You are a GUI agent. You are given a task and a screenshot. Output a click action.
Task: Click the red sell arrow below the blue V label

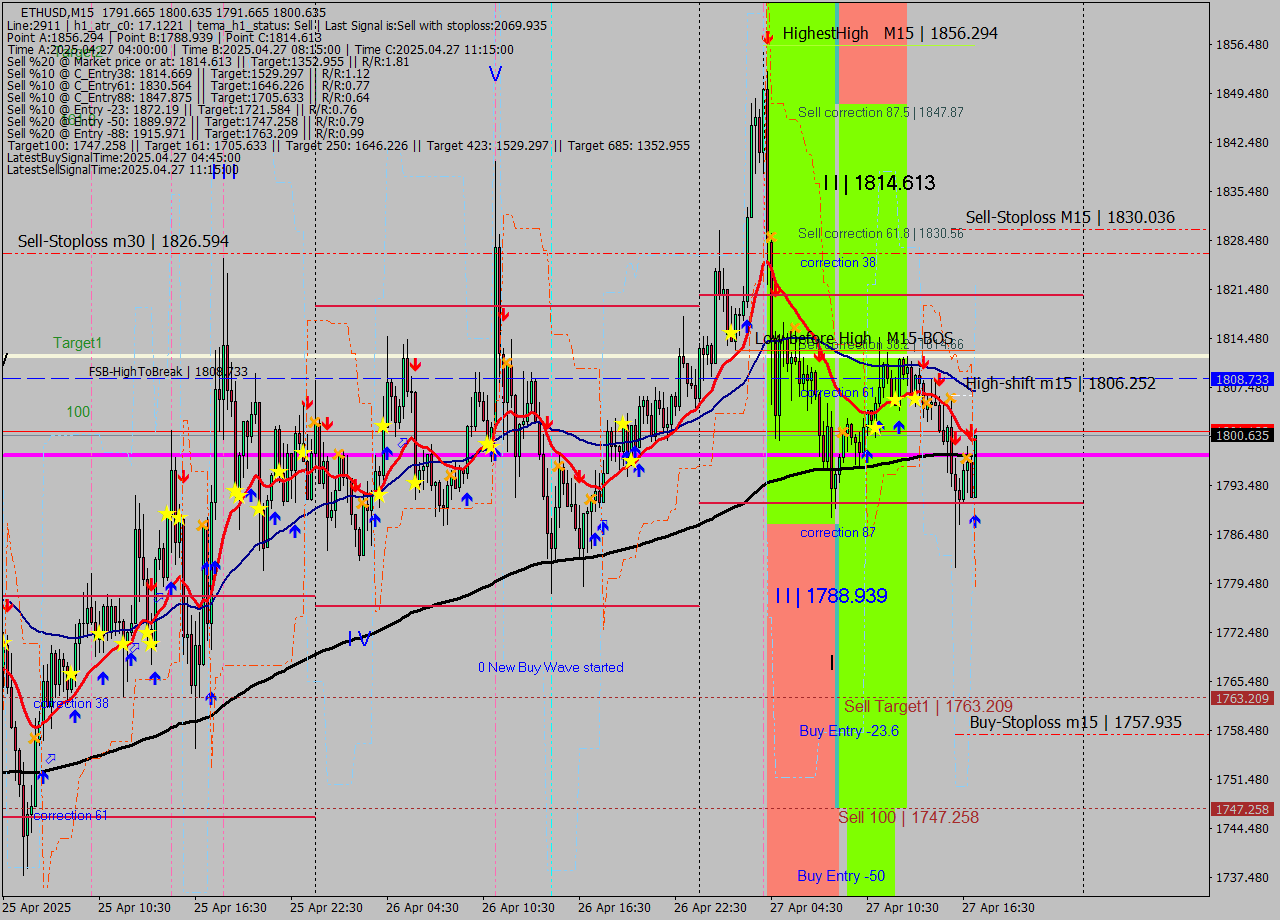(503, 313)
